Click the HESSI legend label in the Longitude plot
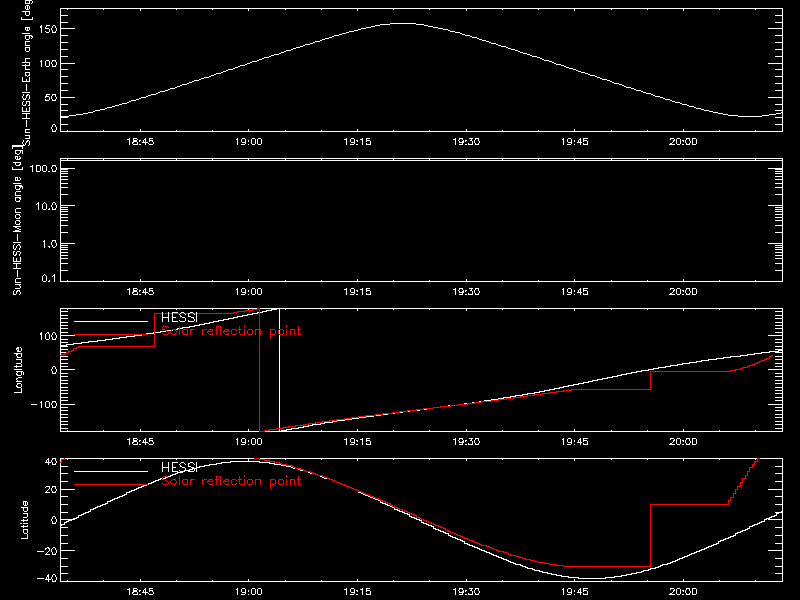Image resolution: width=800 pixels, height=600 pixels. pos(179,317)
